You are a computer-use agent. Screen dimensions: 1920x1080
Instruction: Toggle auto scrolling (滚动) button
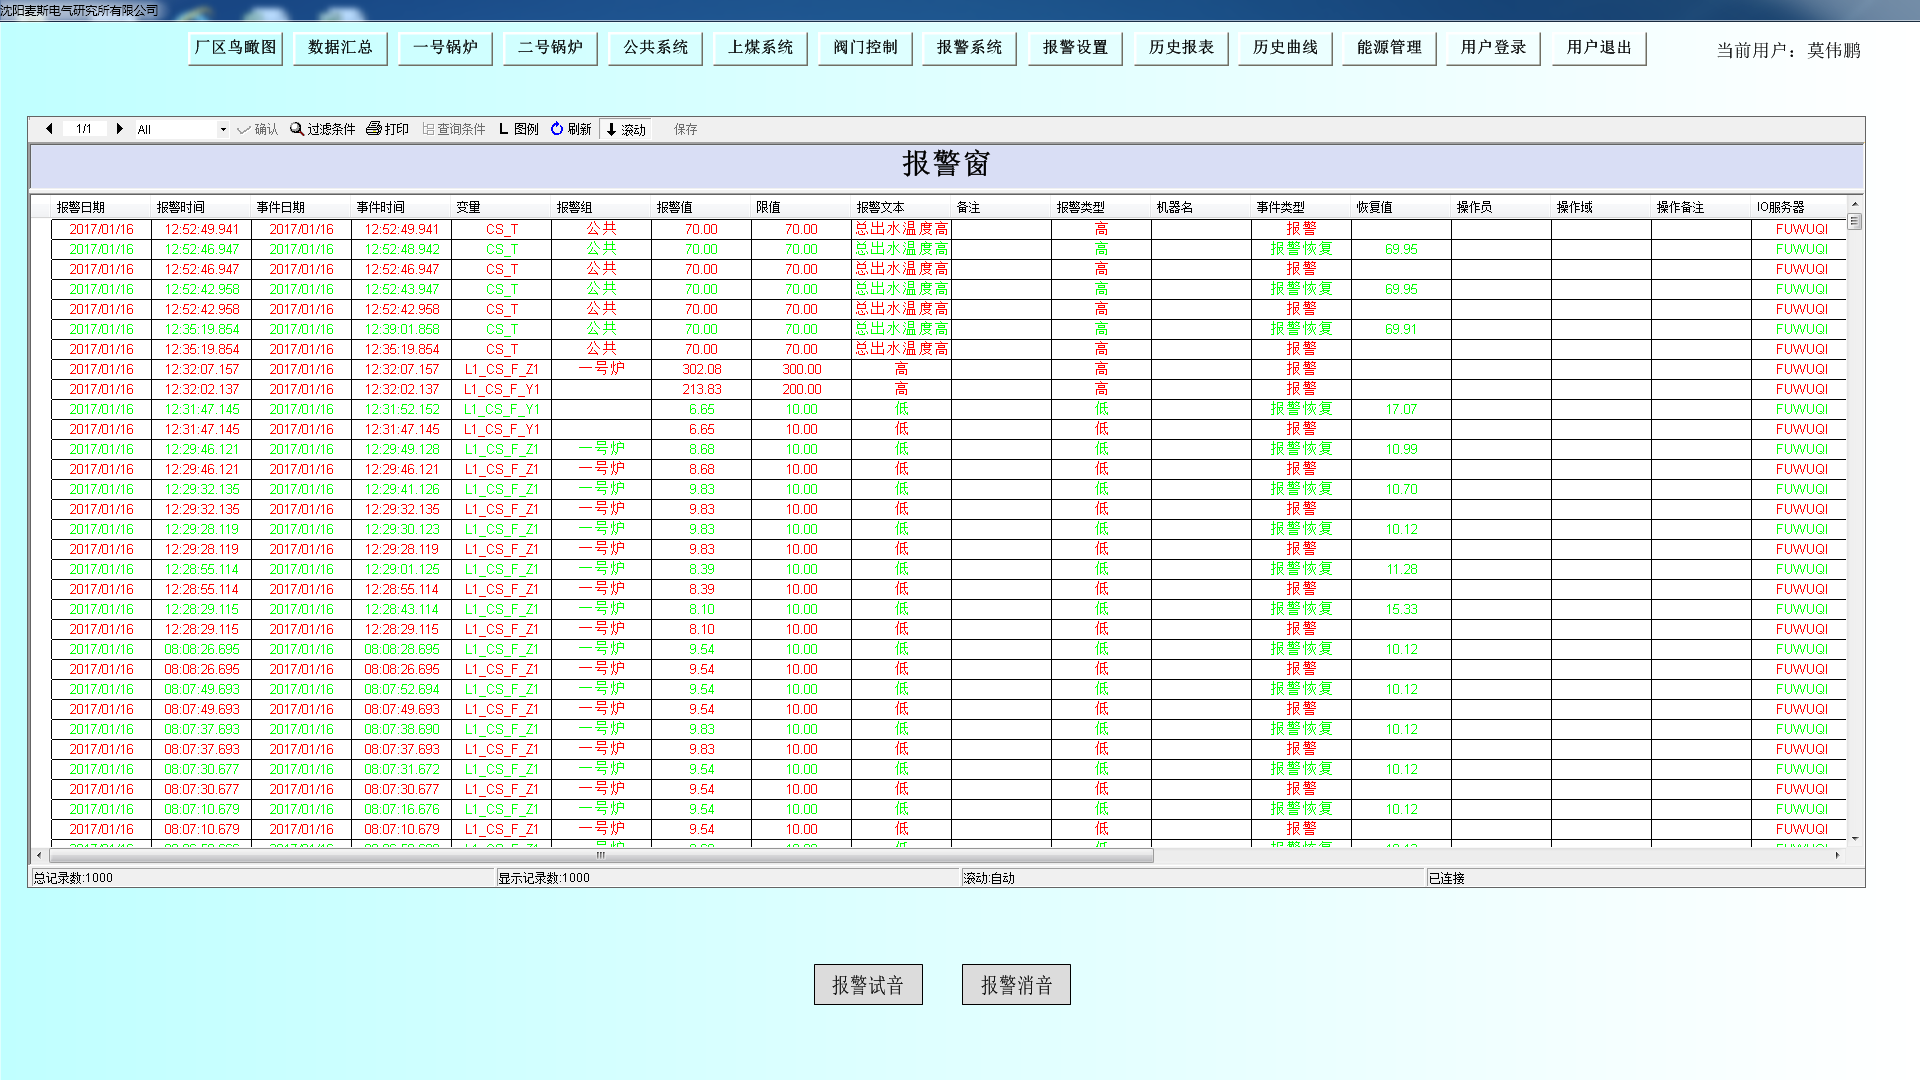tap(626, 129)
